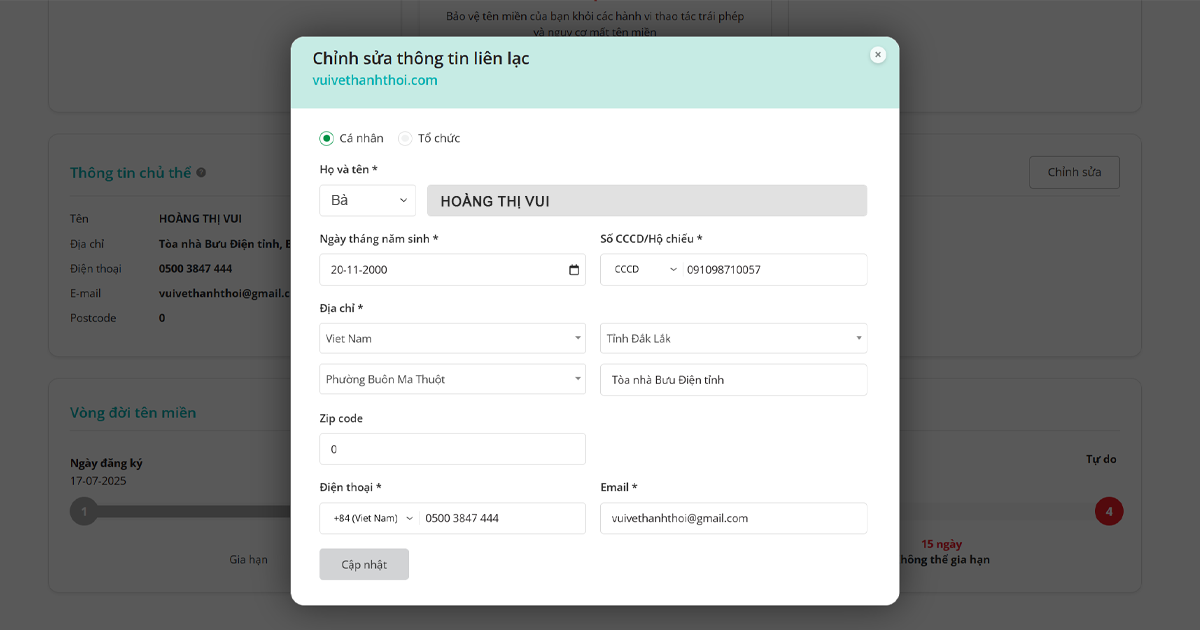Click the Email input field
The image size is (1200, 630).
pos(733,518)
